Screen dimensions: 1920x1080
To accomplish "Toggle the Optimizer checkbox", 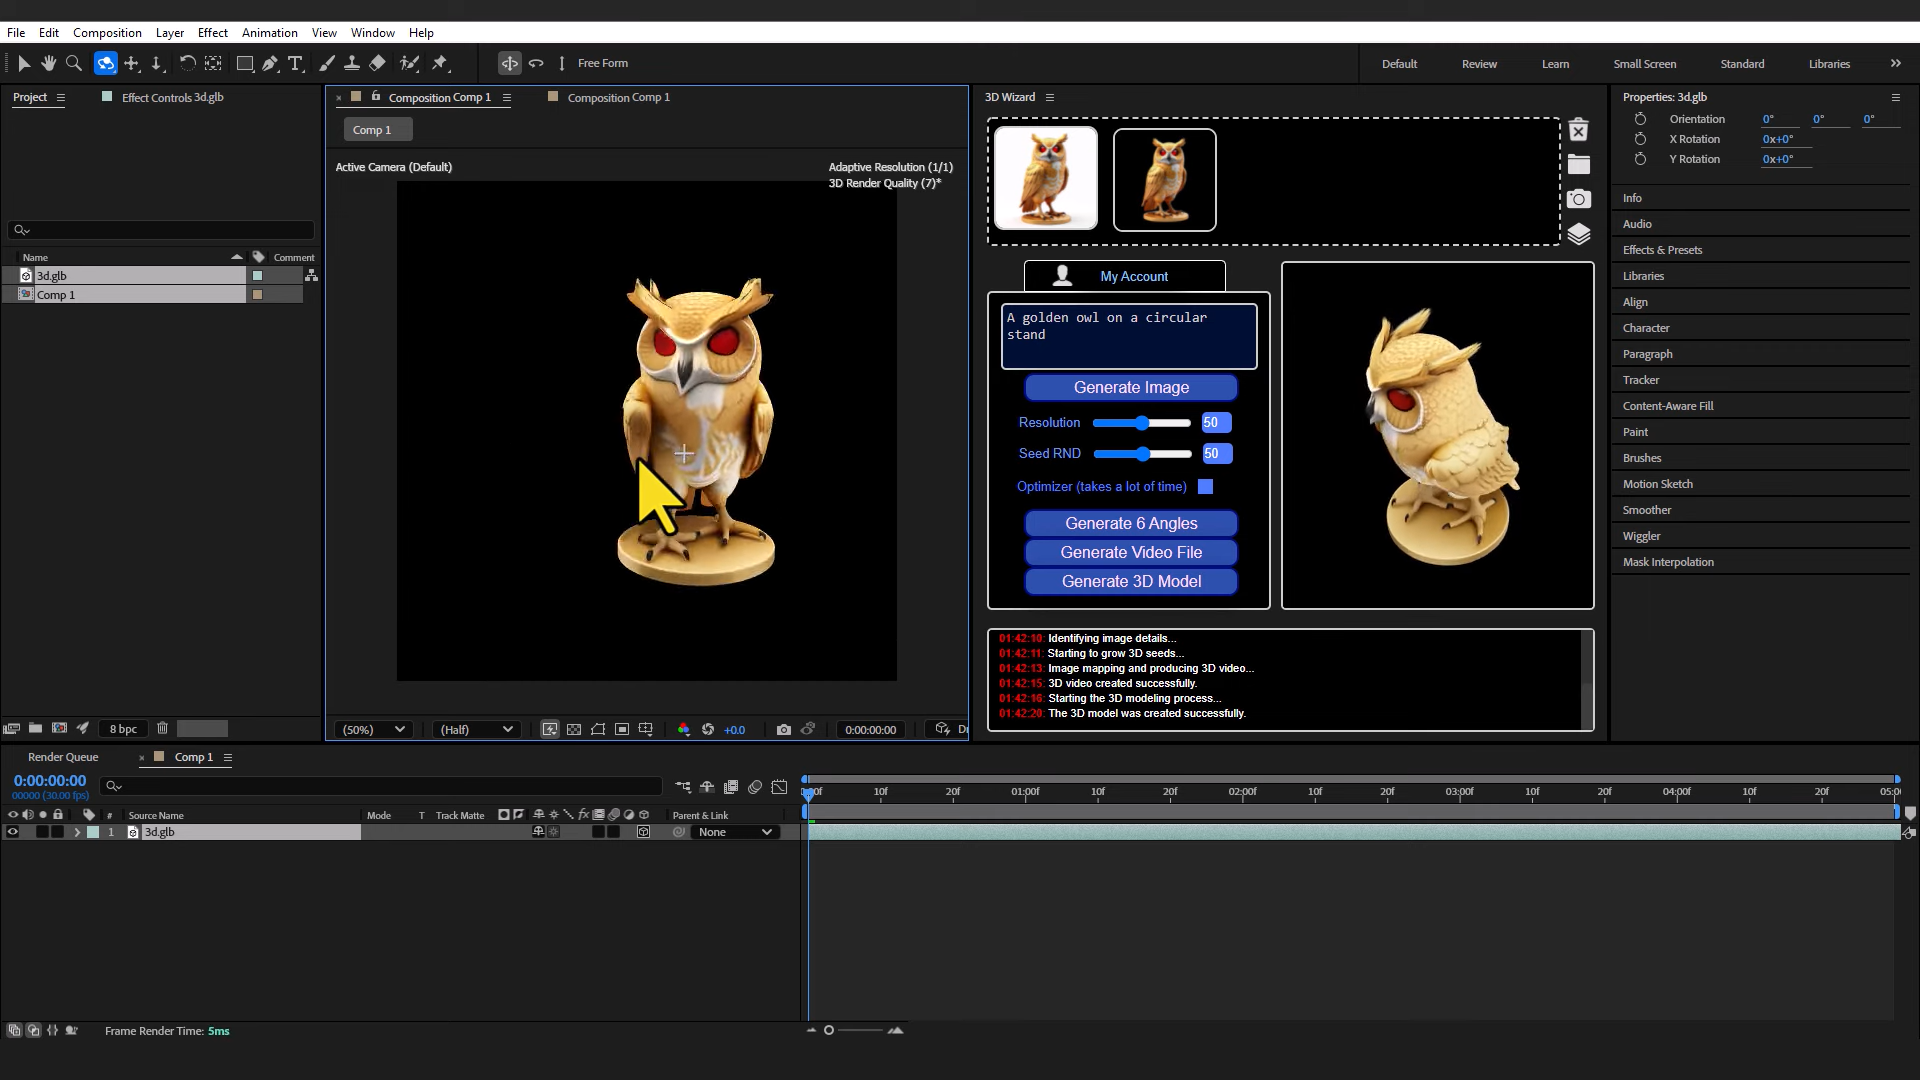I will pyautogui.click(x=1206, y=487).
